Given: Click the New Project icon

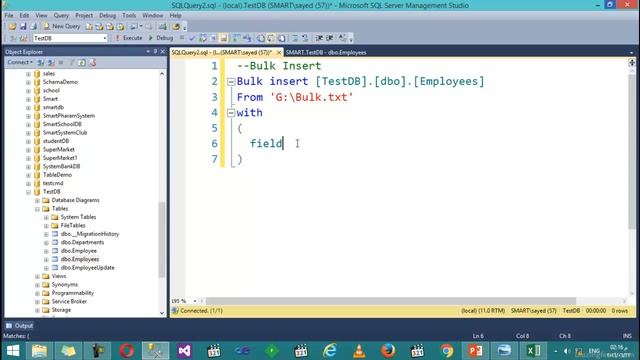Looking at the screenshot, I should coord(12,26).
